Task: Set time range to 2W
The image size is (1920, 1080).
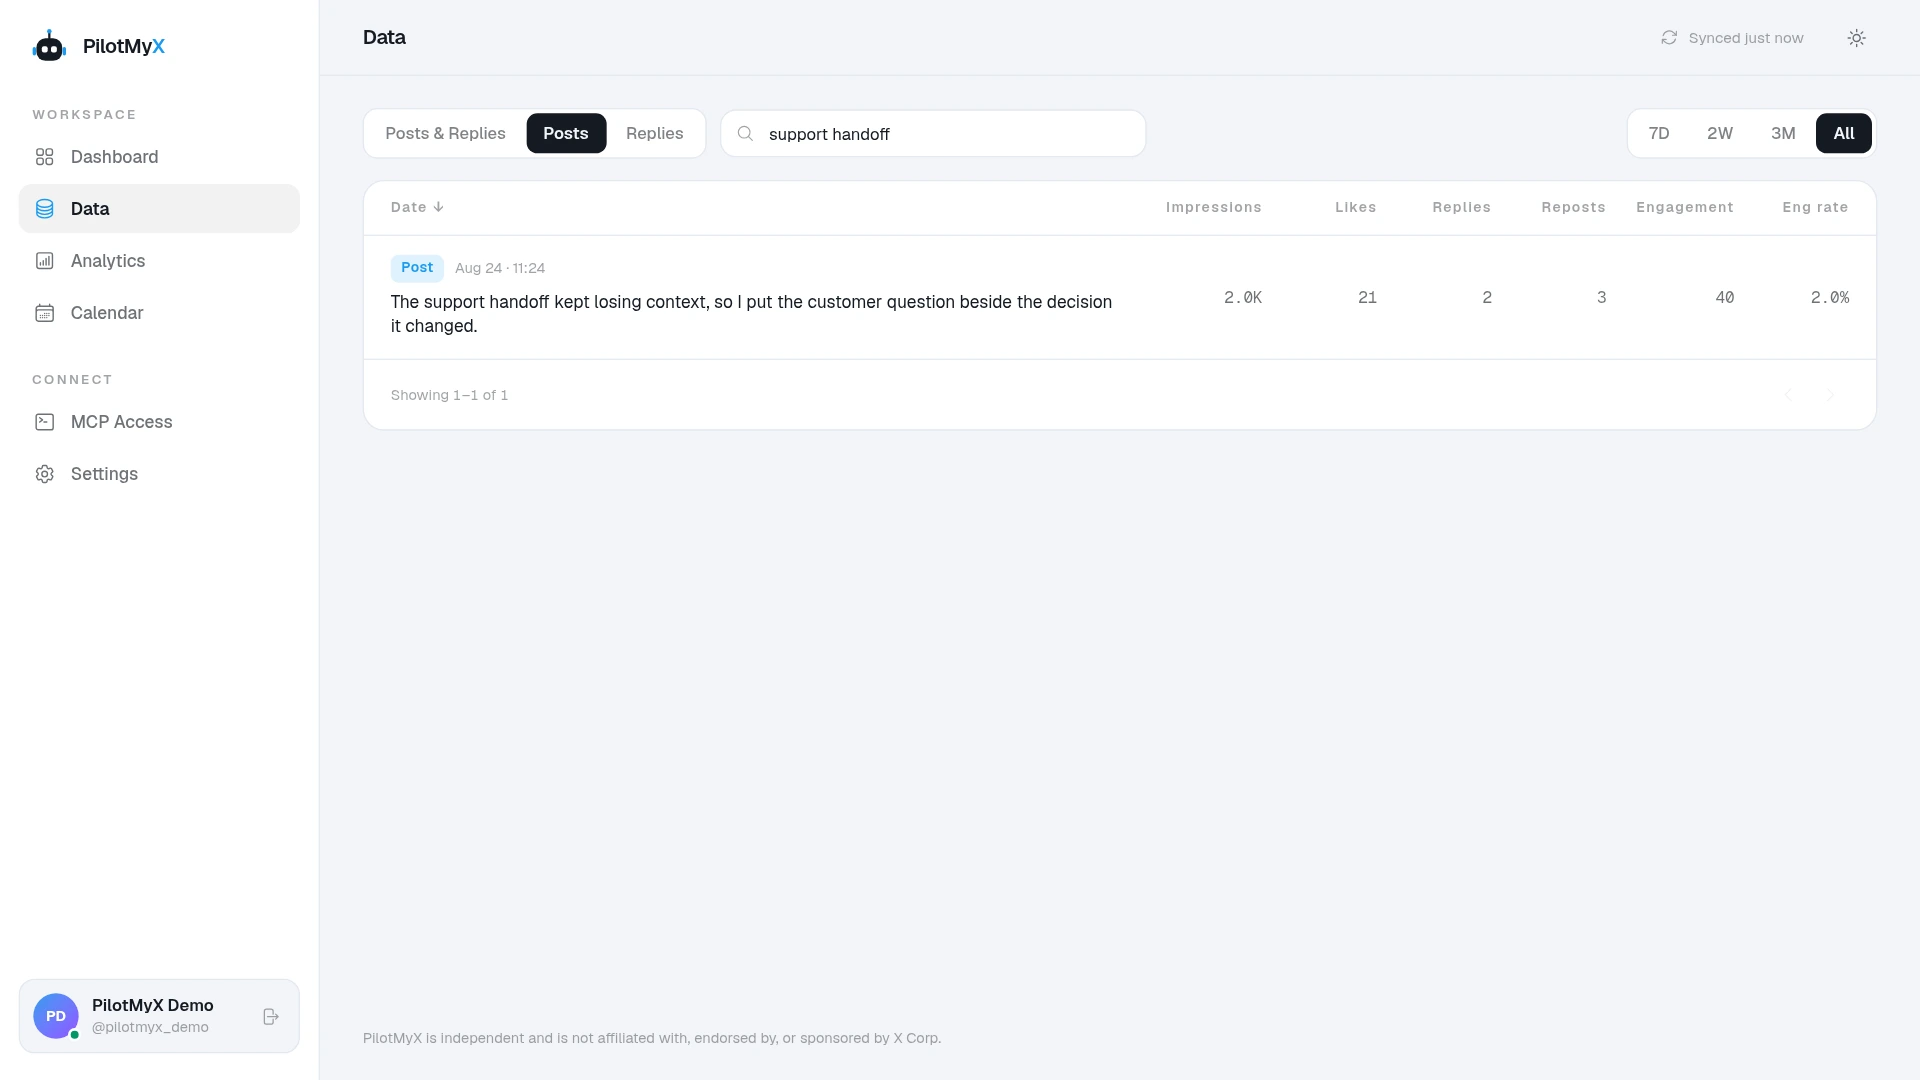Action: point(1720,133)
